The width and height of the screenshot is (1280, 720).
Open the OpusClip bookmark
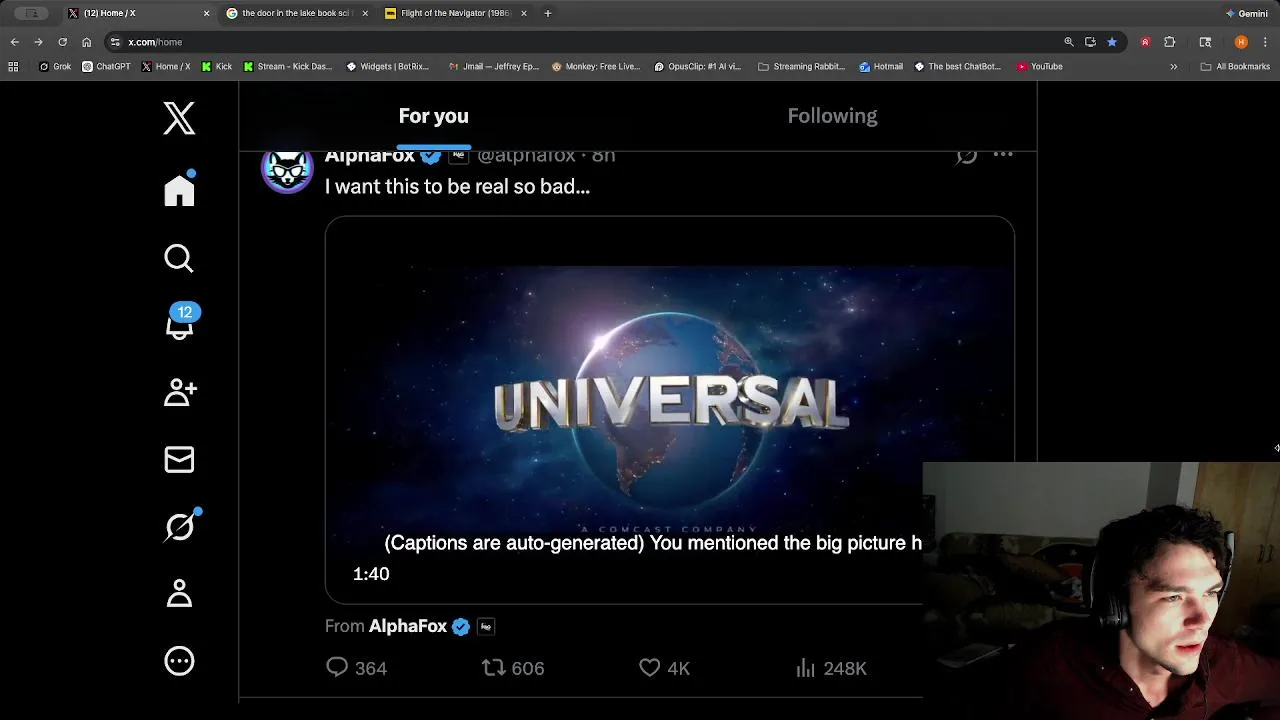click(x=698, y=67)
